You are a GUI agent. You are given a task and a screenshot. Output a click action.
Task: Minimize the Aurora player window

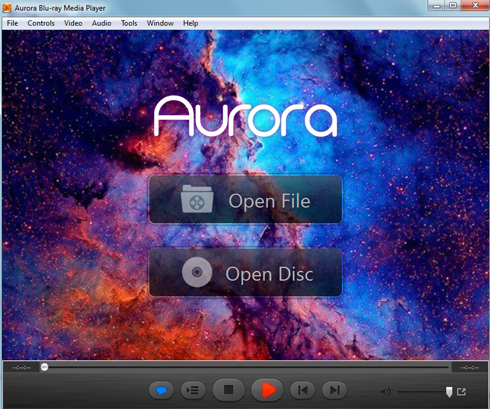[x=437, y=6]
